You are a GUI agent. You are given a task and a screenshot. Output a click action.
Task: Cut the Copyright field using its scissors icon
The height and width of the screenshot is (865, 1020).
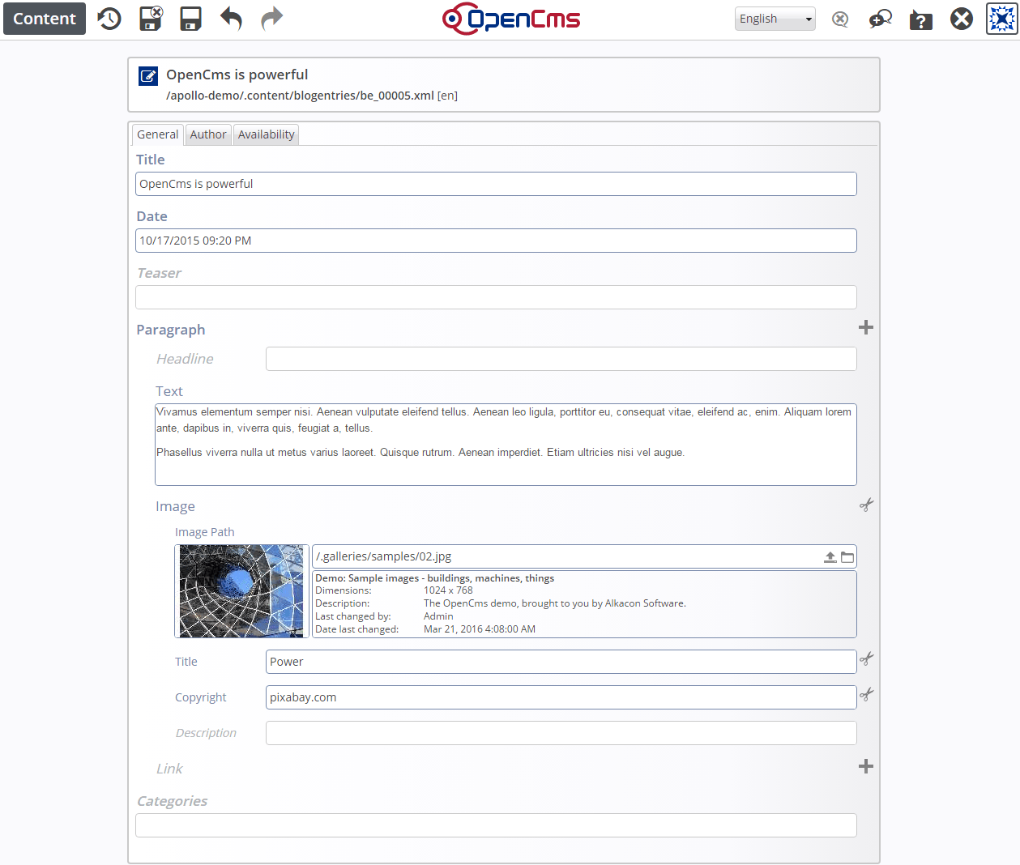click(x=866, y=693)
